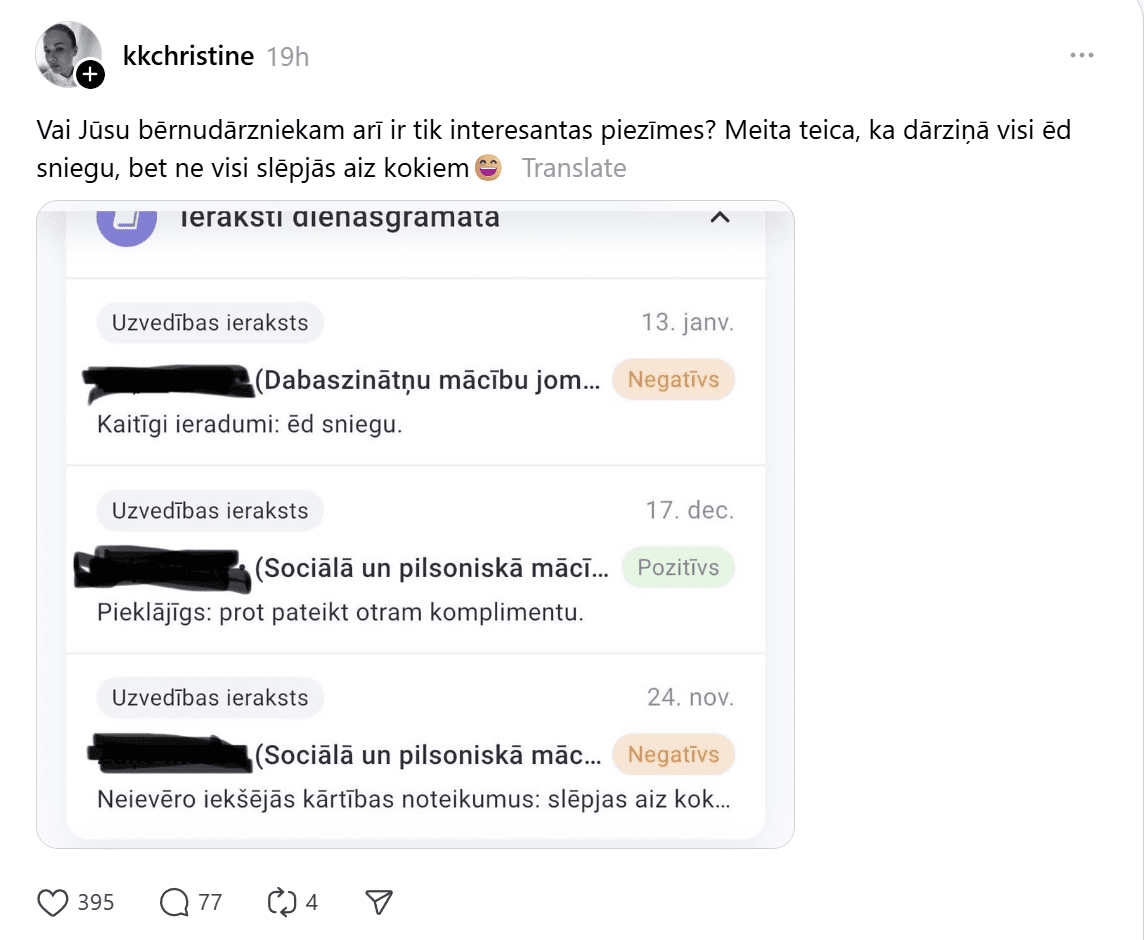Repost using the circular arrows icon

click(281, 903)
